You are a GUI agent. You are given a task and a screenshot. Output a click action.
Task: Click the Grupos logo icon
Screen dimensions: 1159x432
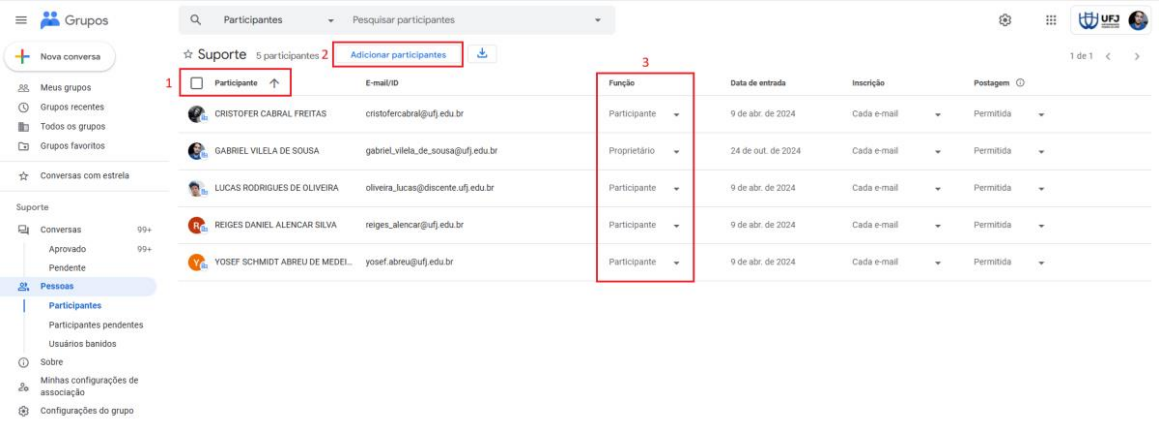pos(50,20)
